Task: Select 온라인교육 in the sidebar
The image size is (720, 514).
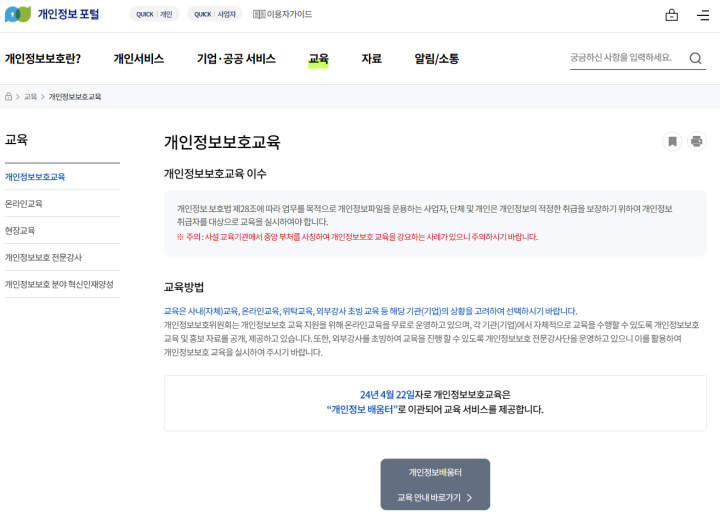Action: coord(23,203)
